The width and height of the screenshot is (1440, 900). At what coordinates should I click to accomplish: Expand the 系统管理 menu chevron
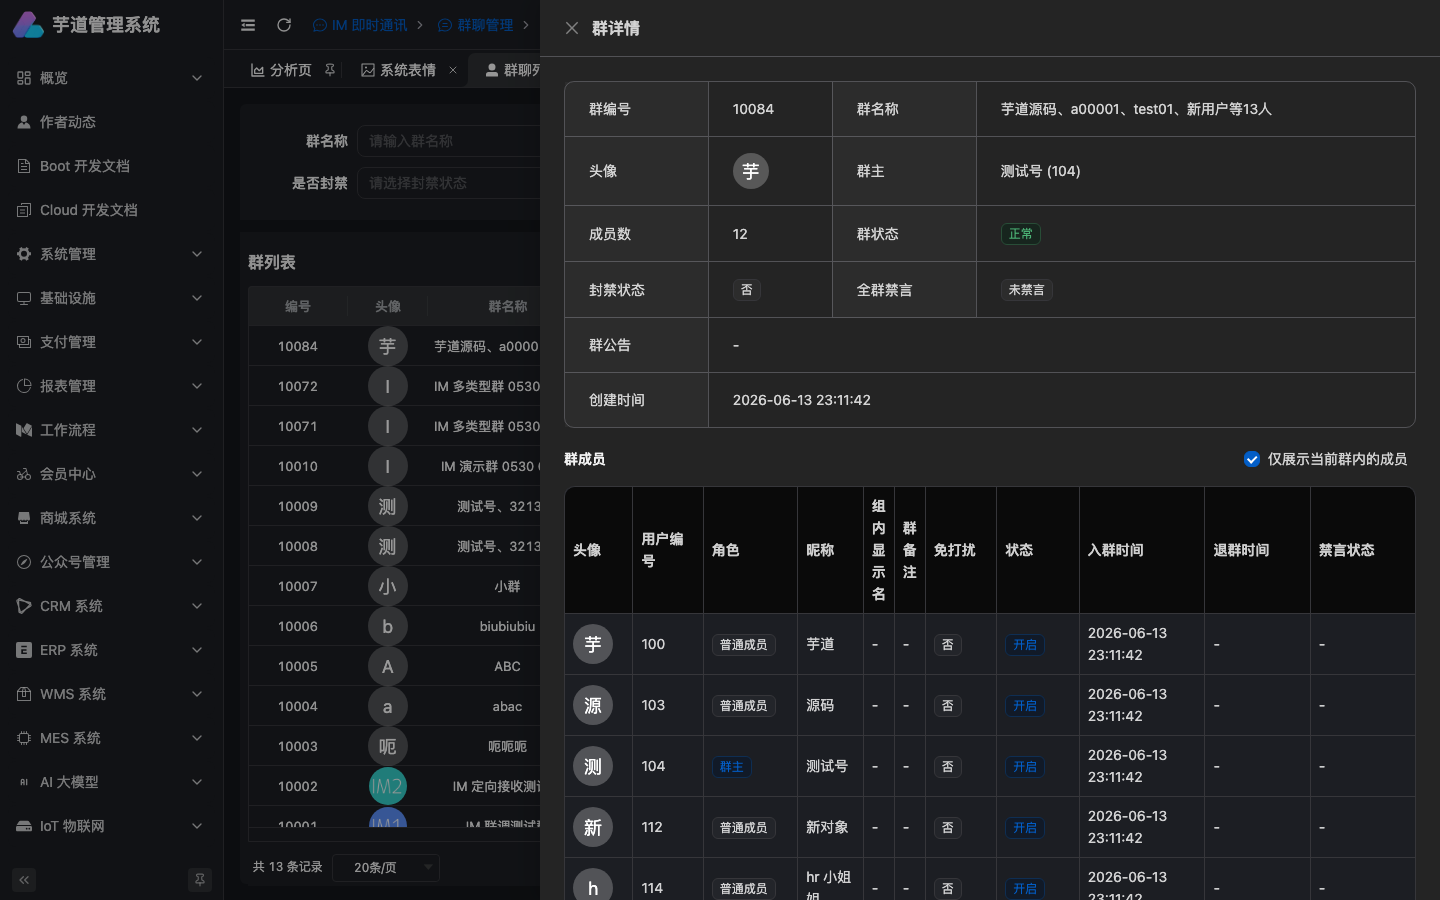[197, 254]
